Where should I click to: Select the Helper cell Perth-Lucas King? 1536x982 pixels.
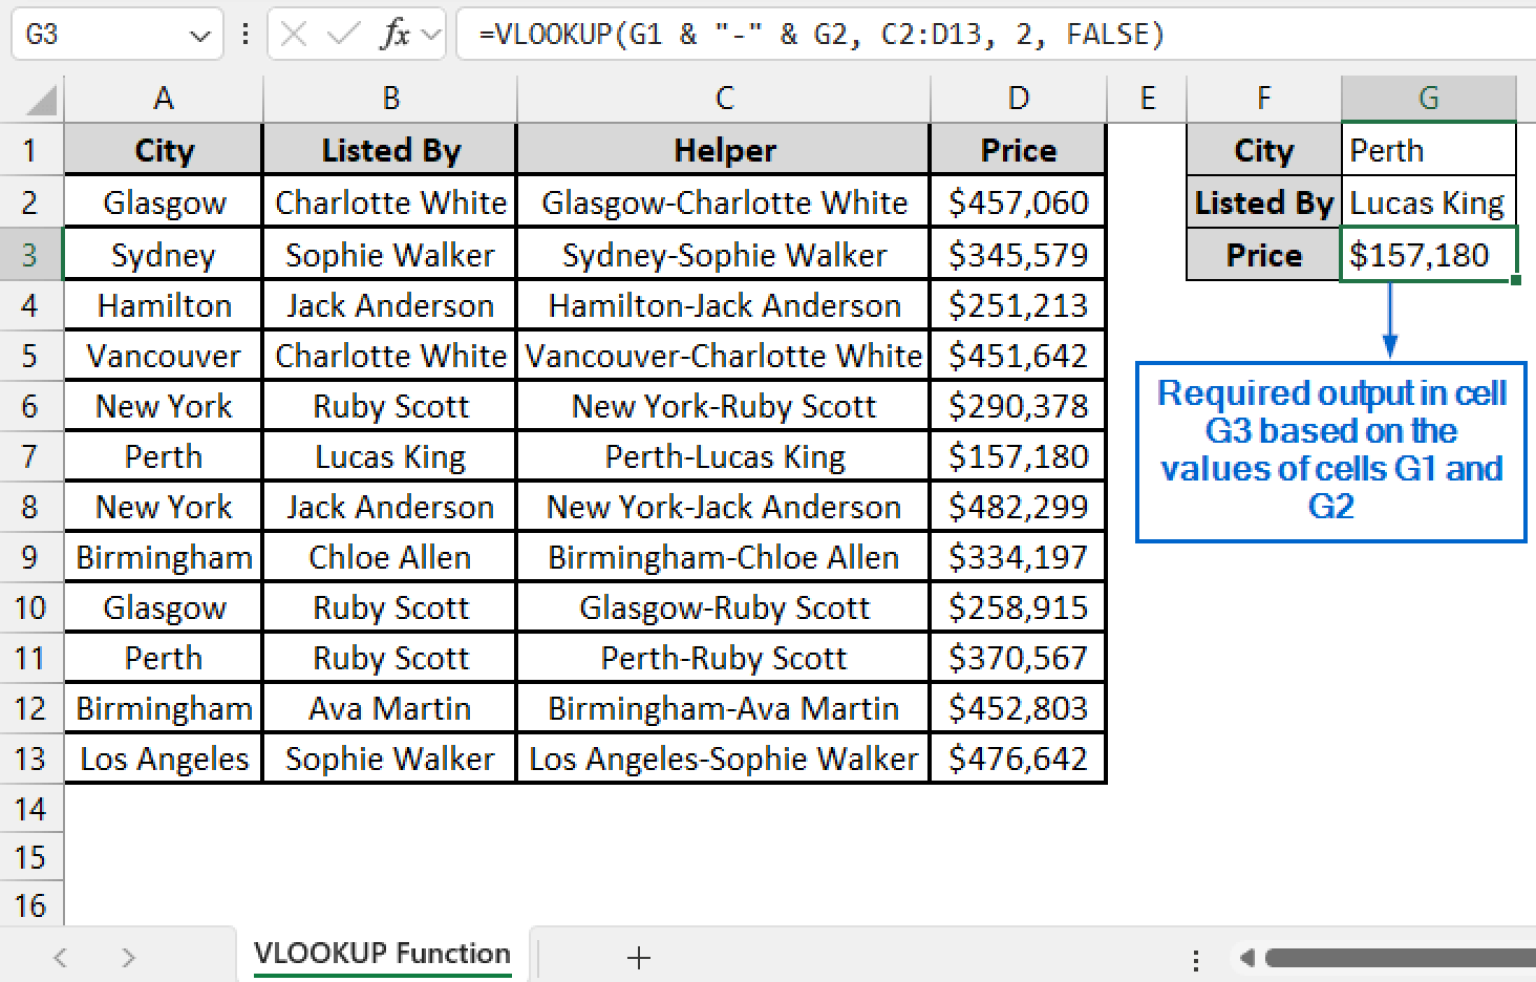click(x=723, y=456)
